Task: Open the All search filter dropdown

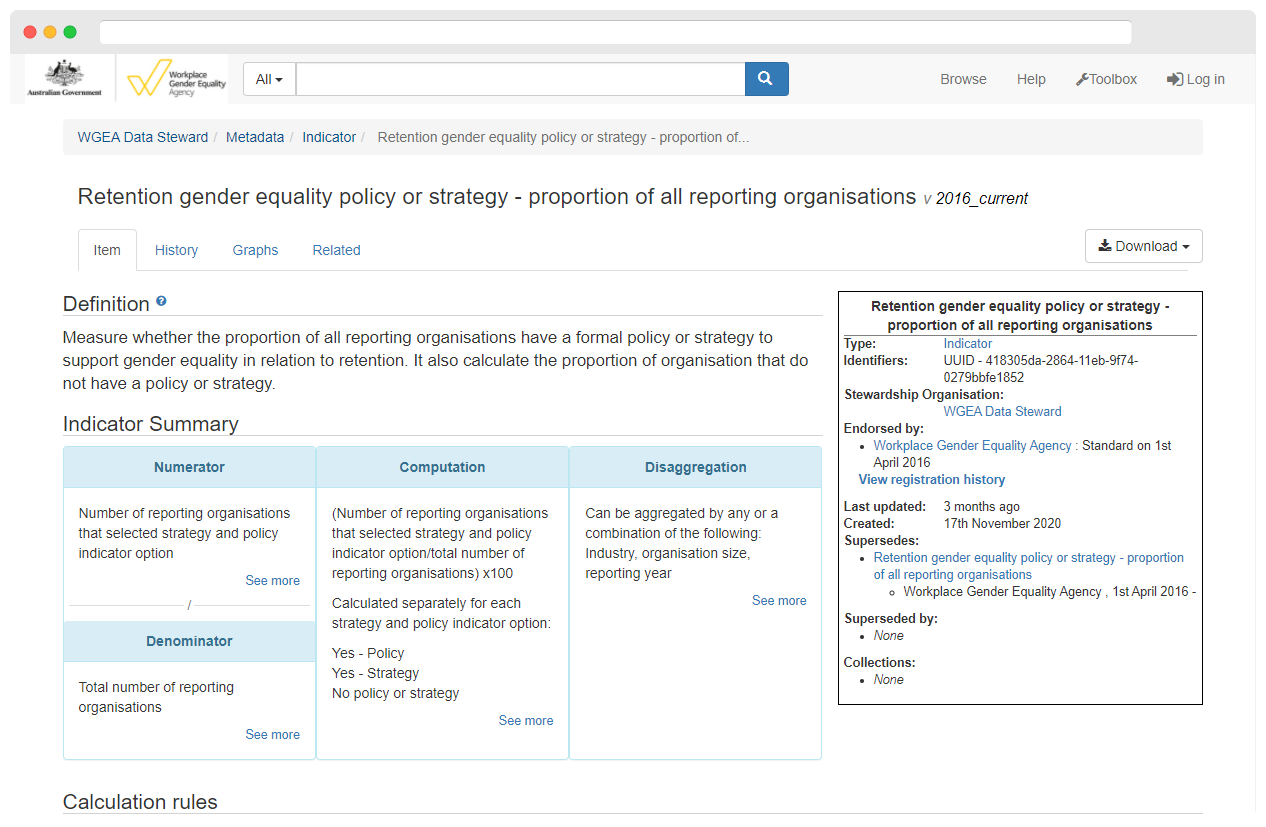Action: click(x=269, y=79)
